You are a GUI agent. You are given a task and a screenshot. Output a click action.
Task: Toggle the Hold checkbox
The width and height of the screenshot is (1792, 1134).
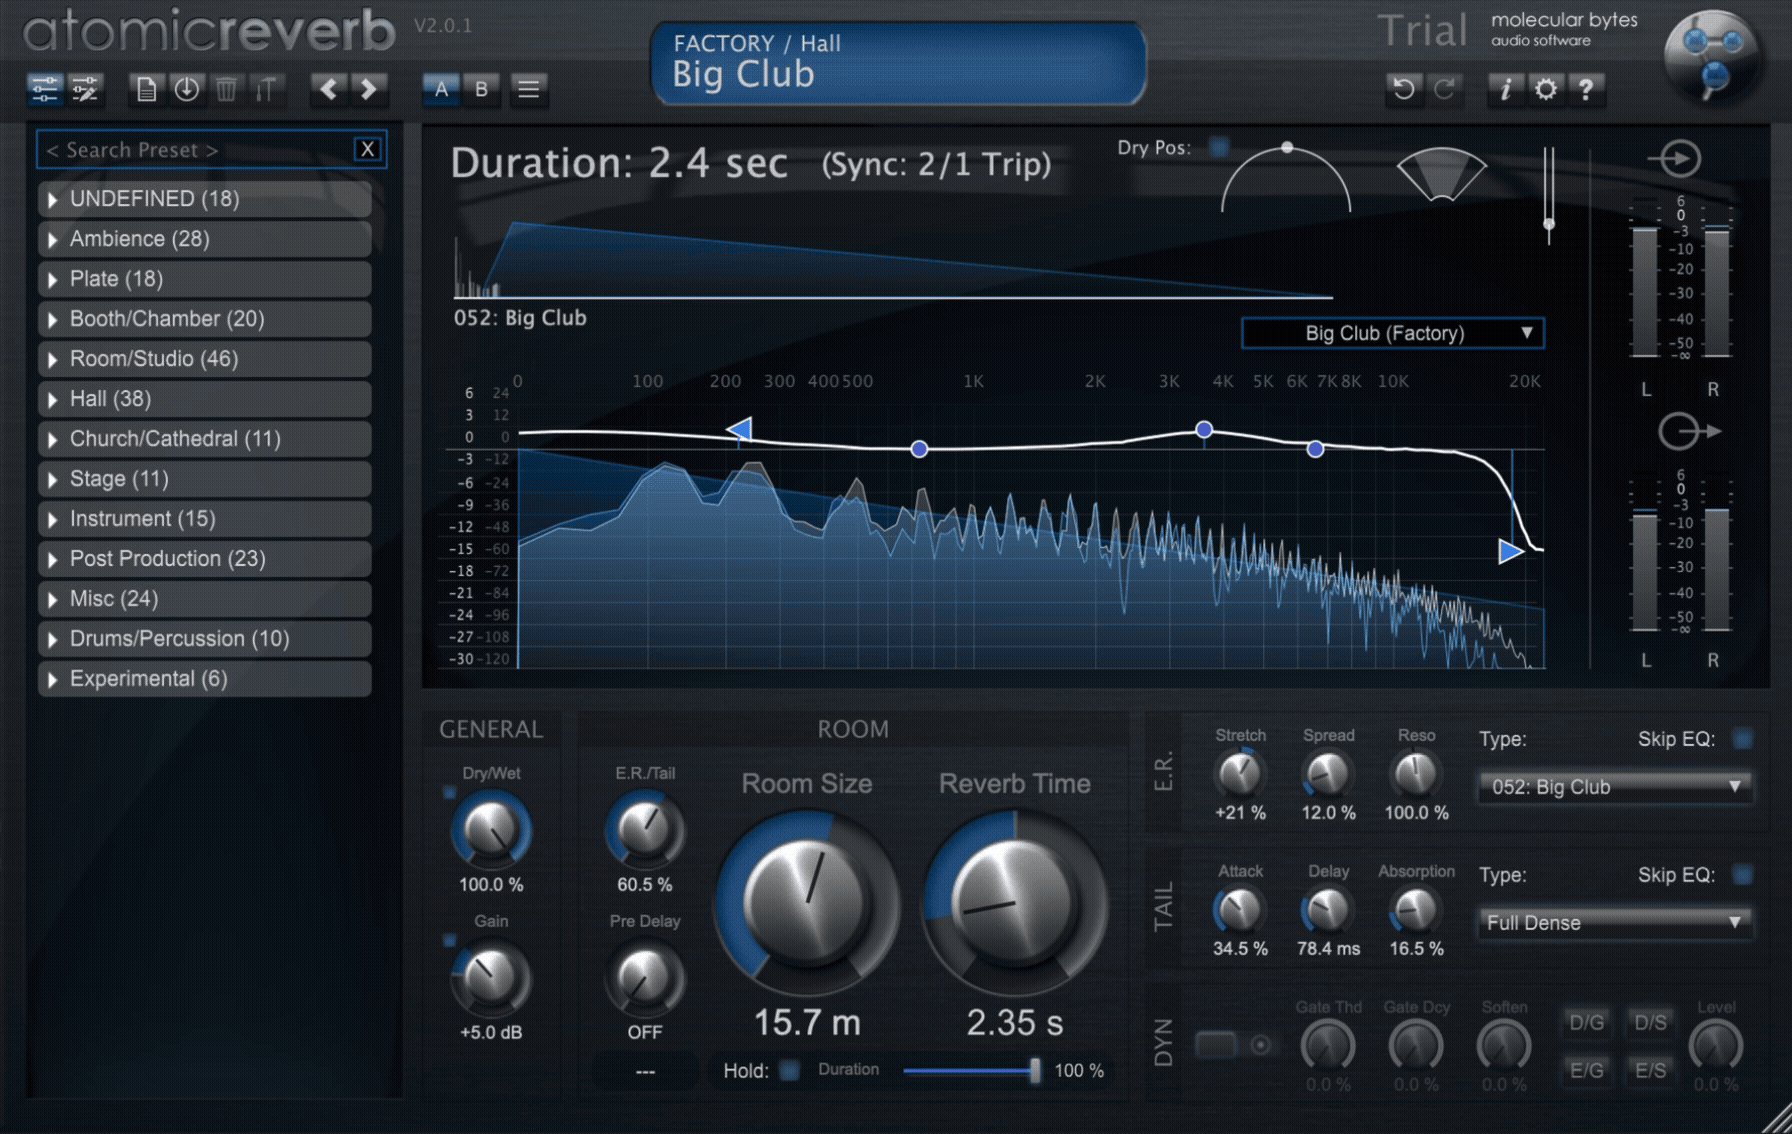tap(789, 1071)
